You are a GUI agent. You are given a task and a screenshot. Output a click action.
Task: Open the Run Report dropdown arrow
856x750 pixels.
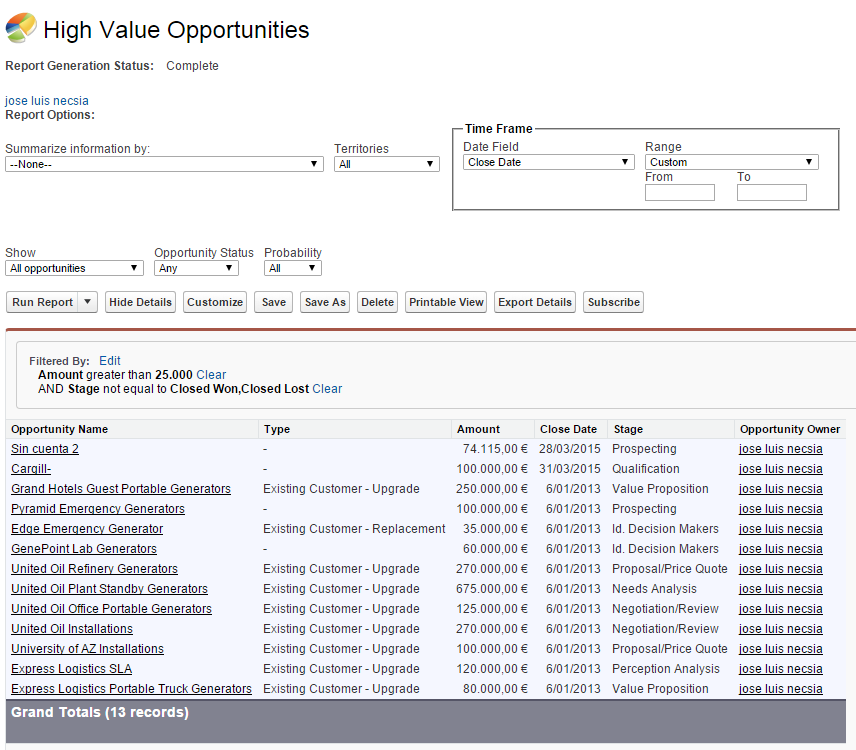(88, 302)
